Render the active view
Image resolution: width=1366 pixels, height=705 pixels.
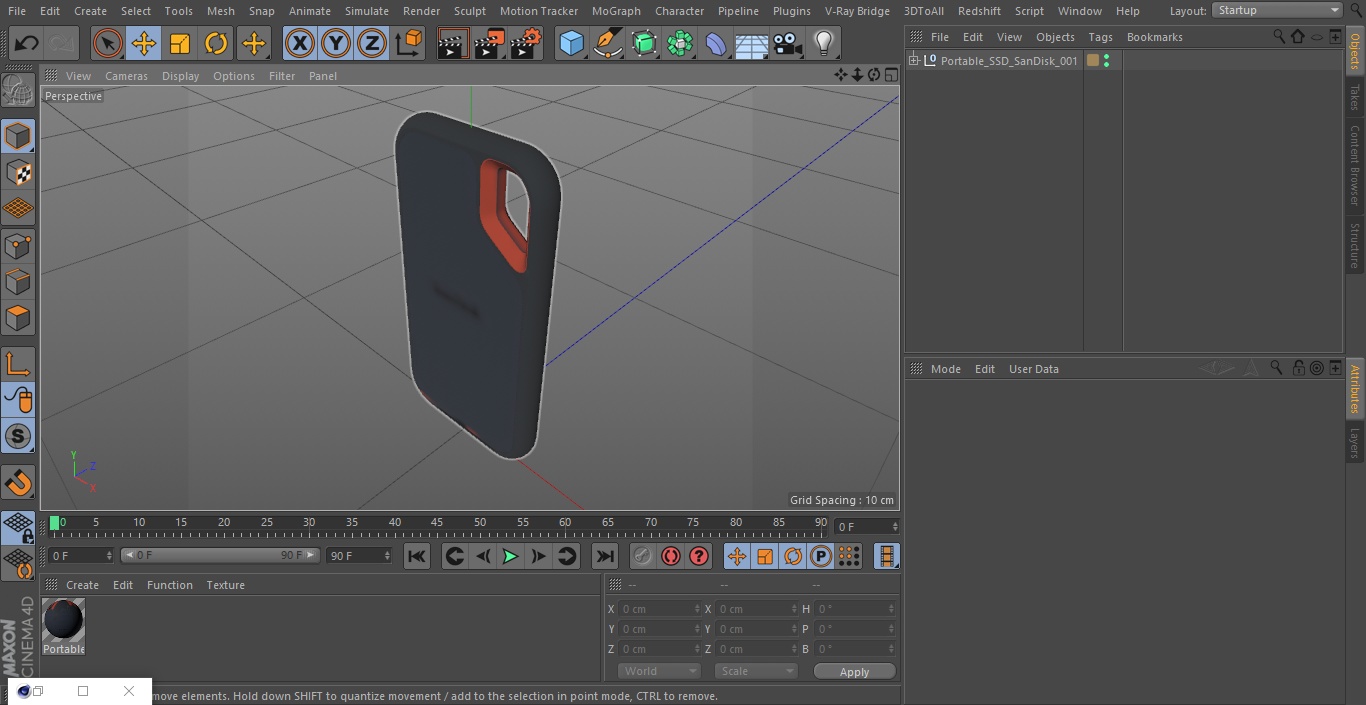[453, 44]
